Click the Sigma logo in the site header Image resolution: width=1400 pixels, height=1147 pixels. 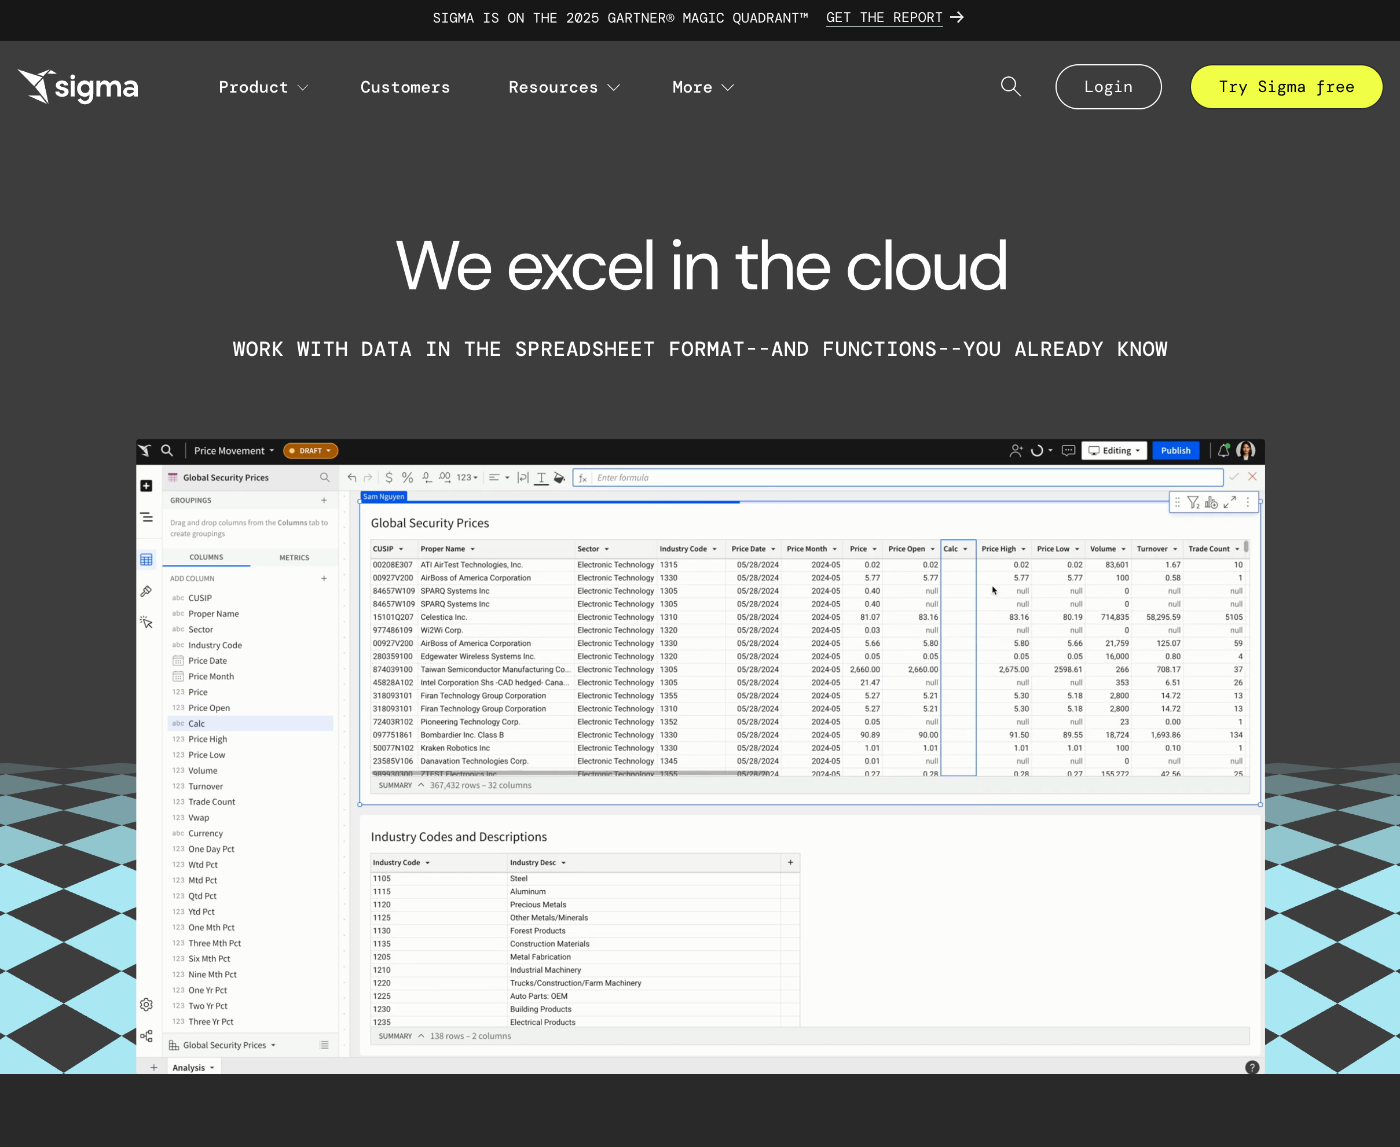(78, 87)
